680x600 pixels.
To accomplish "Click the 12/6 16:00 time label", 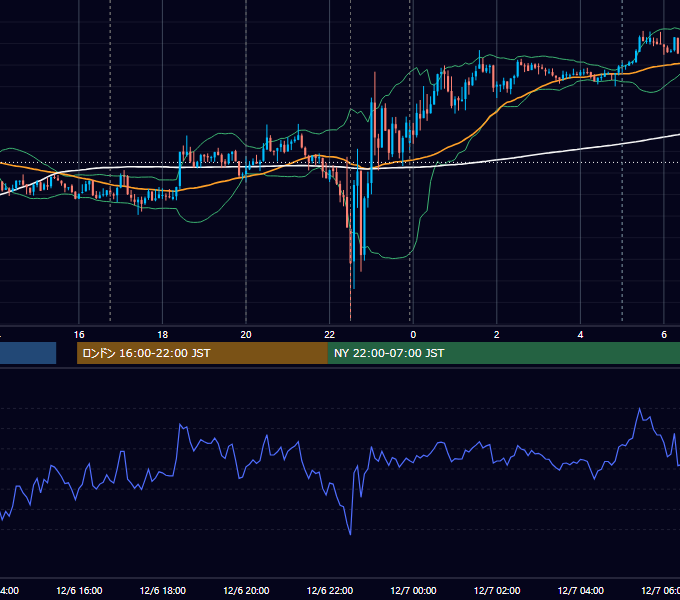I will coord(79,590).
